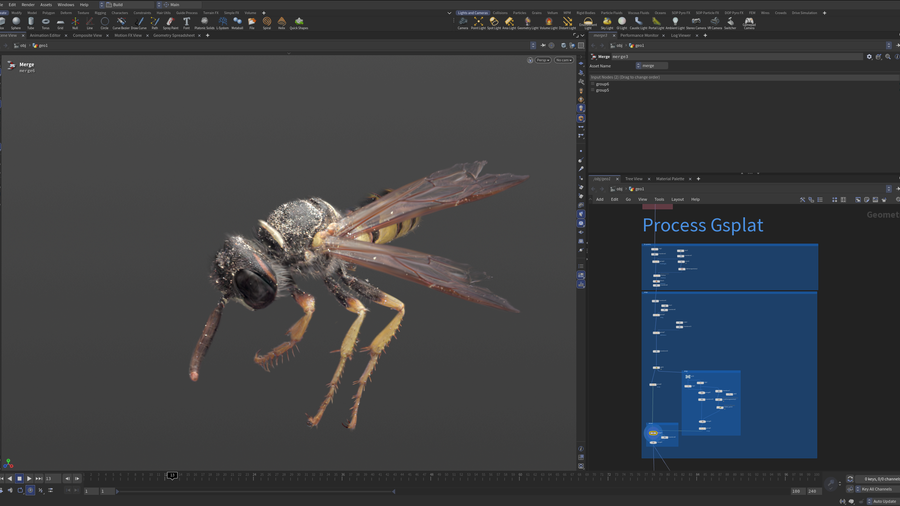Add a Camera from the shelf
This screenshot has width=900, height=506.
point(463,23)
